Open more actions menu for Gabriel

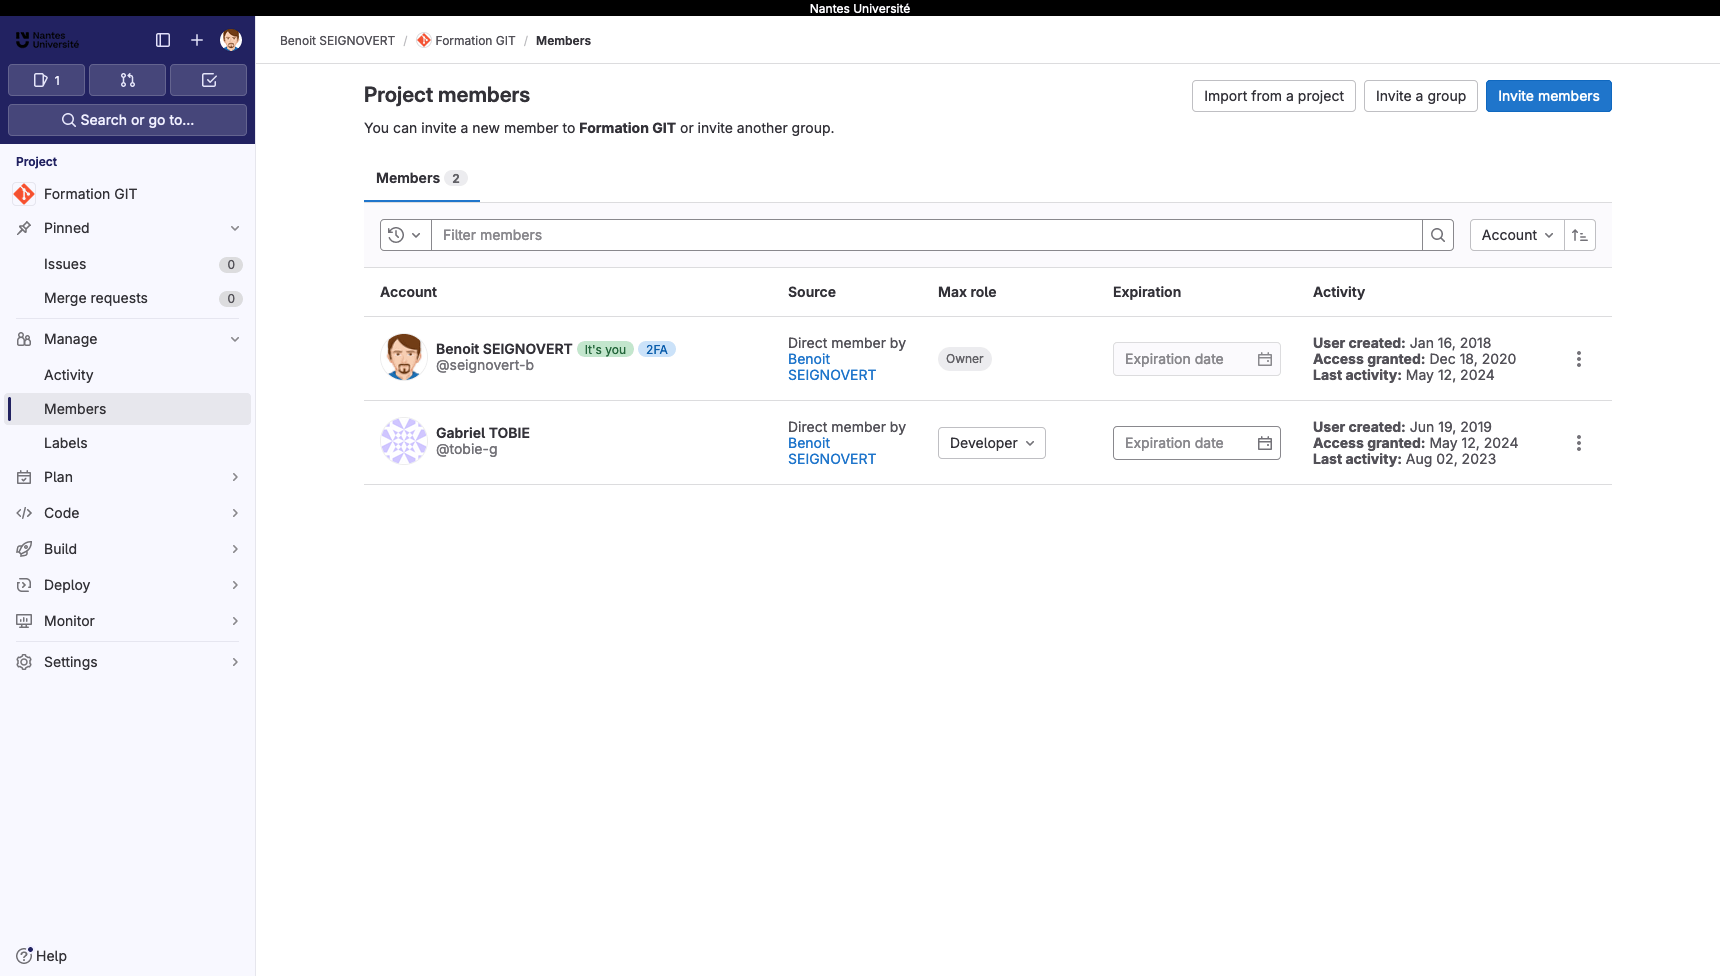point(1579,443)
